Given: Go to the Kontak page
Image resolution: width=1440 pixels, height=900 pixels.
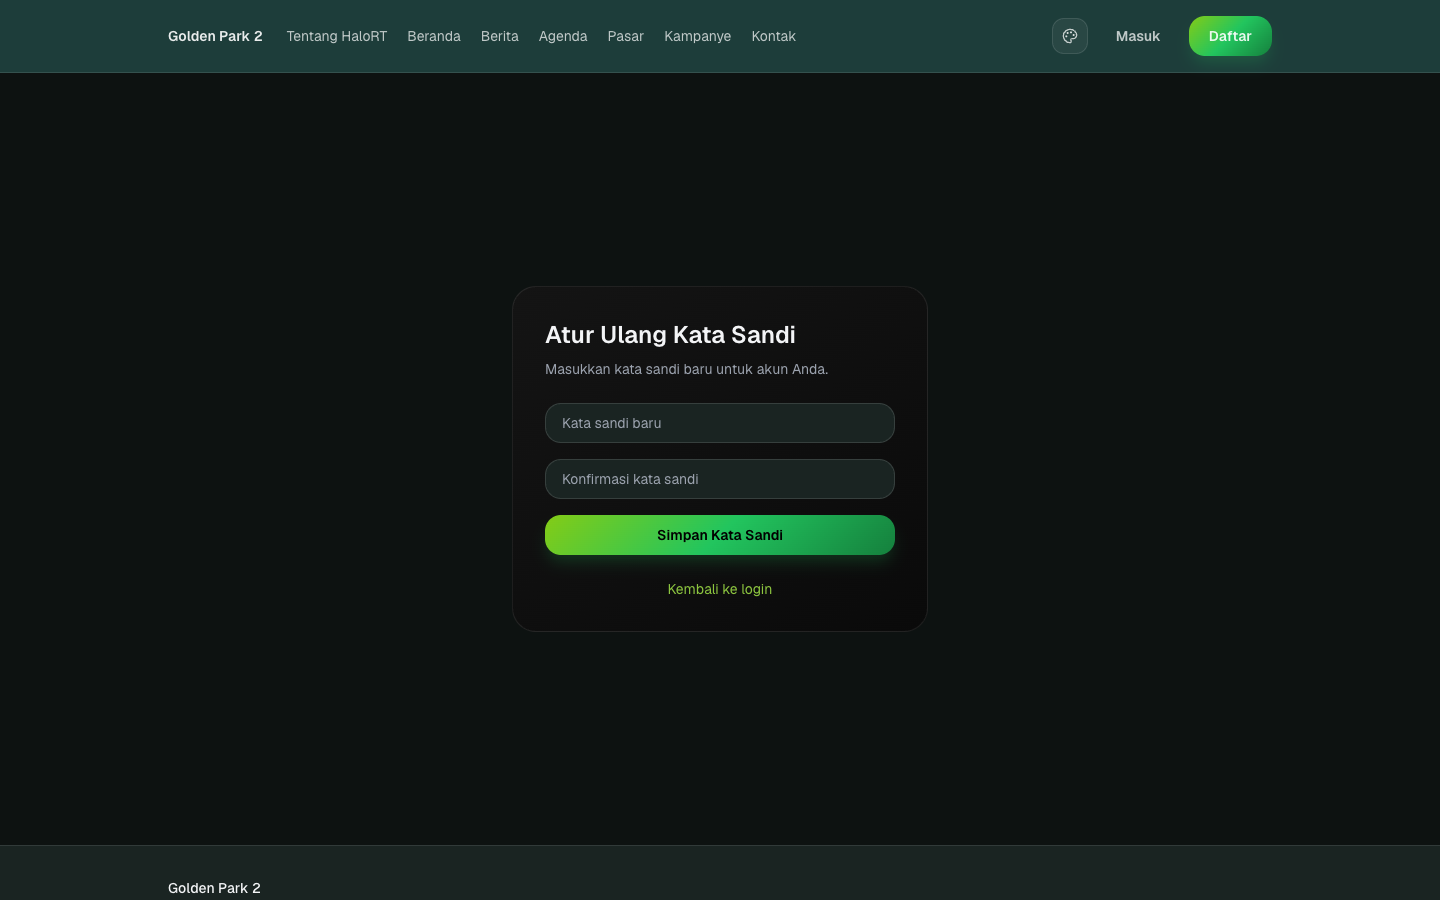Looking at the screenshot, I should pos(774,36).
